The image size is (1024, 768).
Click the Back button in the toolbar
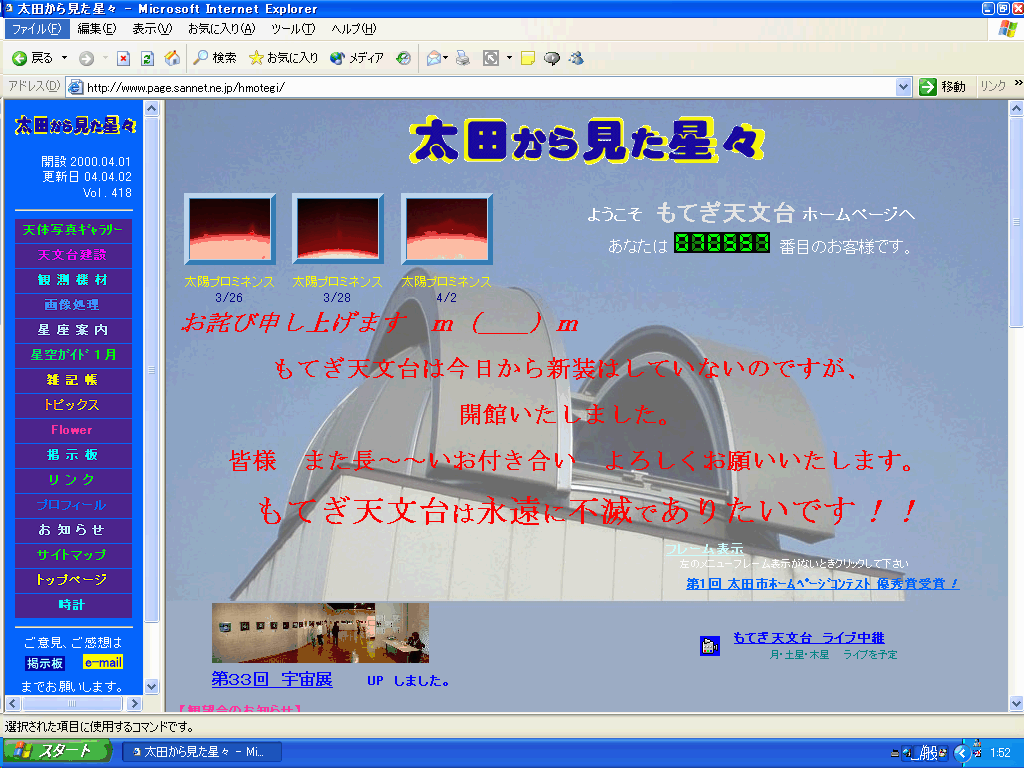(x=32, y=58)
